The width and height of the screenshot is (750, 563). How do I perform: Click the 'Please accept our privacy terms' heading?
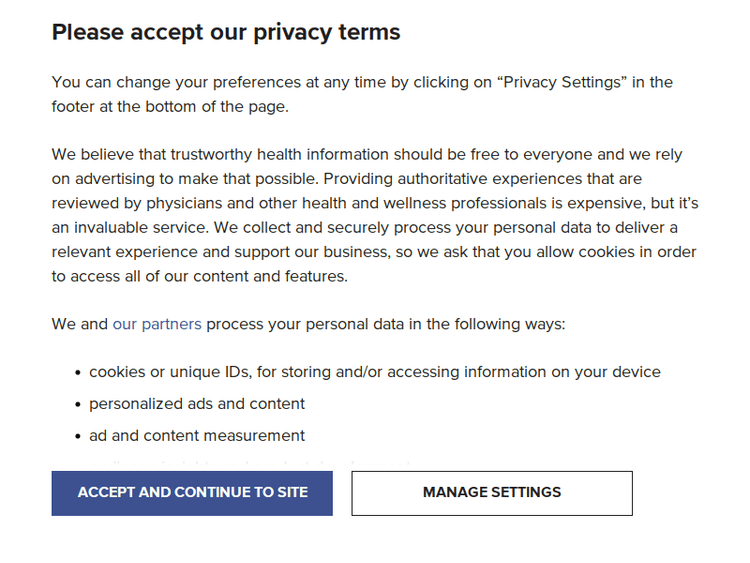point(226,32)
